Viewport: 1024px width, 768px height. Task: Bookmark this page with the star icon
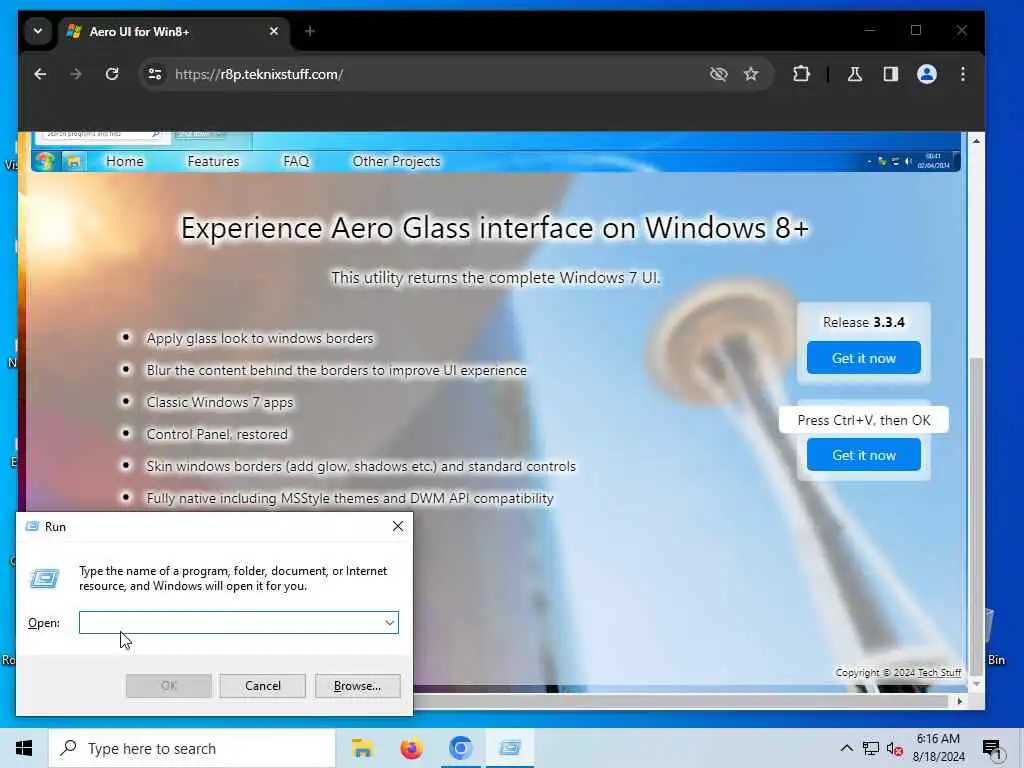click(x=751, y=74)
